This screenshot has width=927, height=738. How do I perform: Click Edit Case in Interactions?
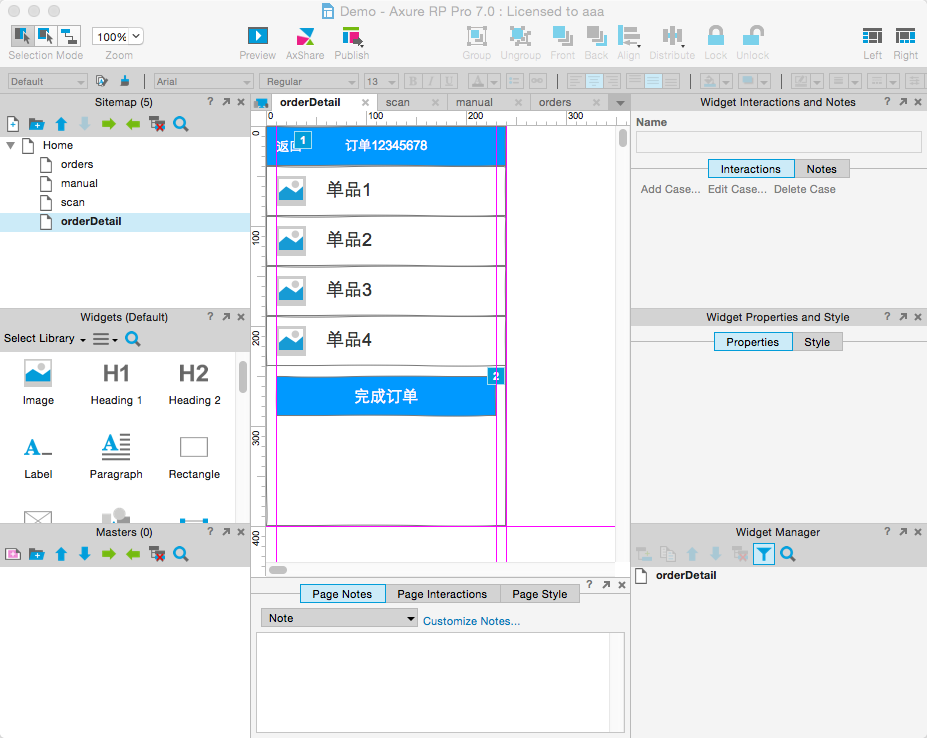pos(737,189)
